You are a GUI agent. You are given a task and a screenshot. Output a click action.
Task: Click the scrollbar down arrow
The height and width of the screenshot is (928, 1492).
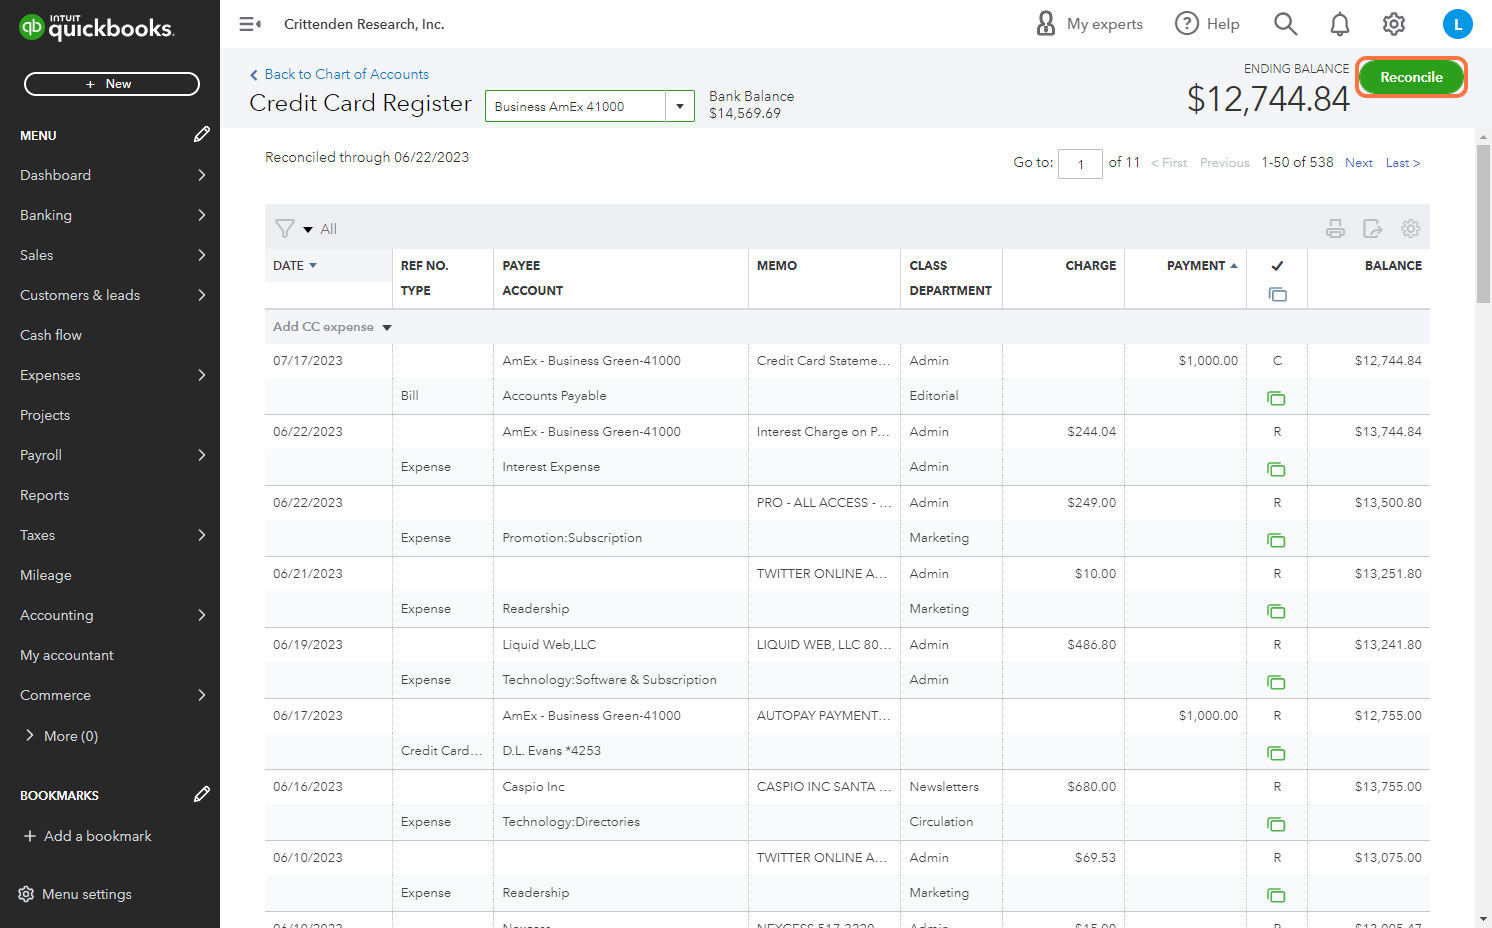click(x=1484, y=919)
